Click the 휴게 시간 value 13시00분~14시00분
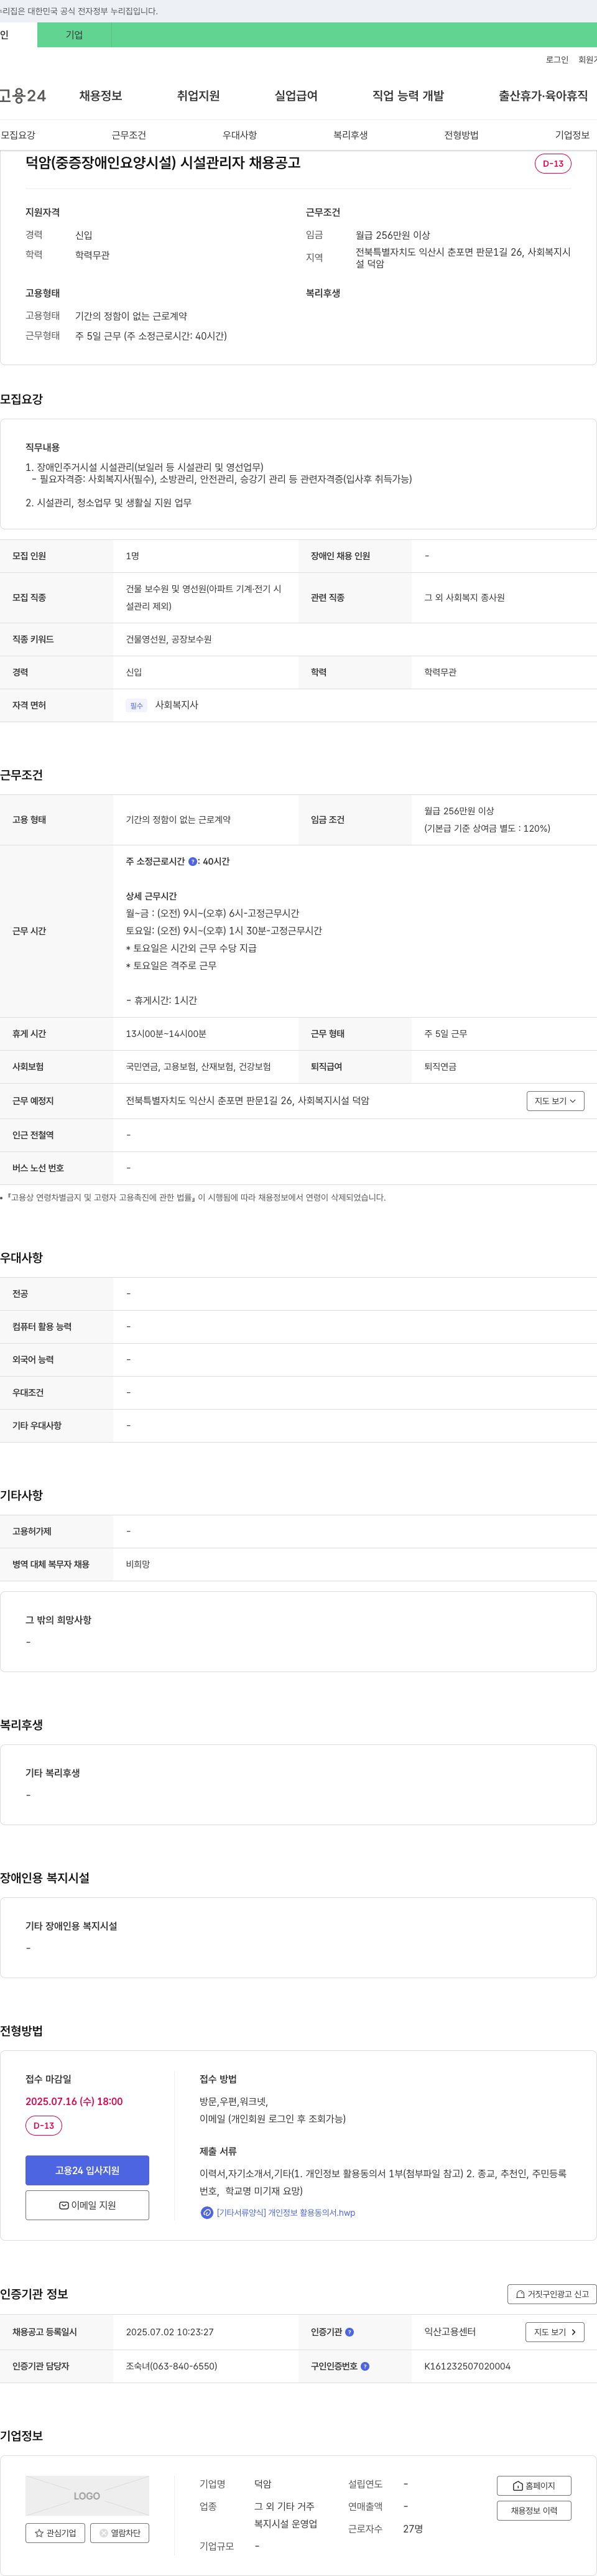Screen dimensions: 597x2576 click(x=166, y=1034)
